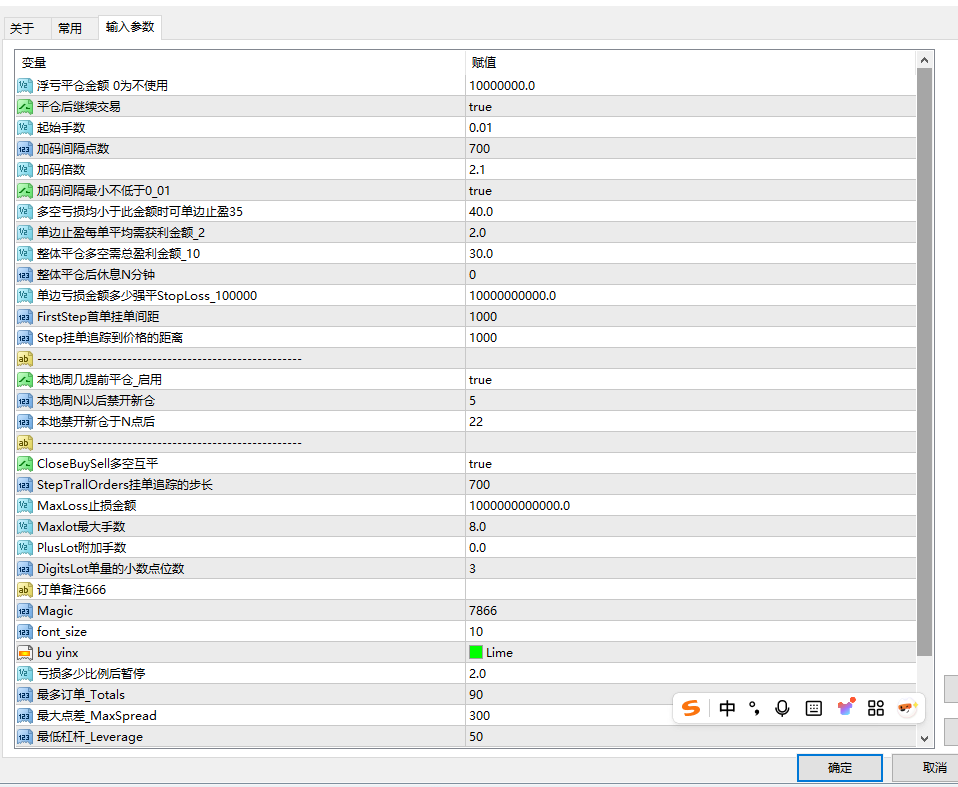Screen dimensions: 958x787
Task: Select the PlusLot附加手数 row label
Action: (81, 548)
